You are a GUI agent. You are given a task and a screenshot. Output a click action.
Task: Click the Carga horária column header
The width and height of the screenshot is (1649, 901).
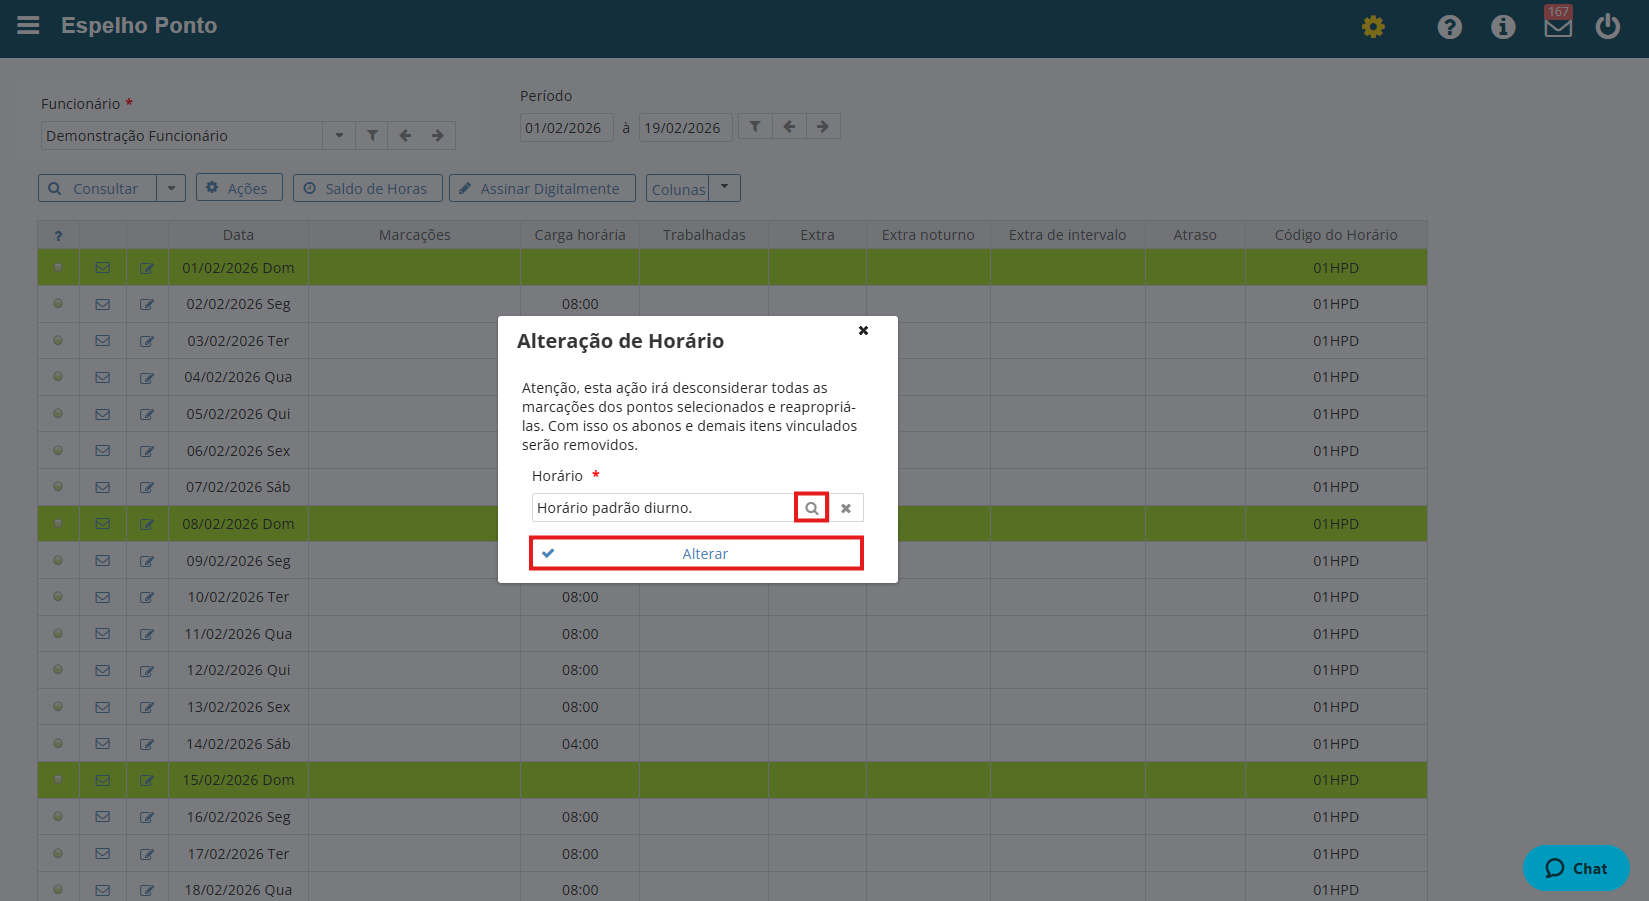[580, 235]
